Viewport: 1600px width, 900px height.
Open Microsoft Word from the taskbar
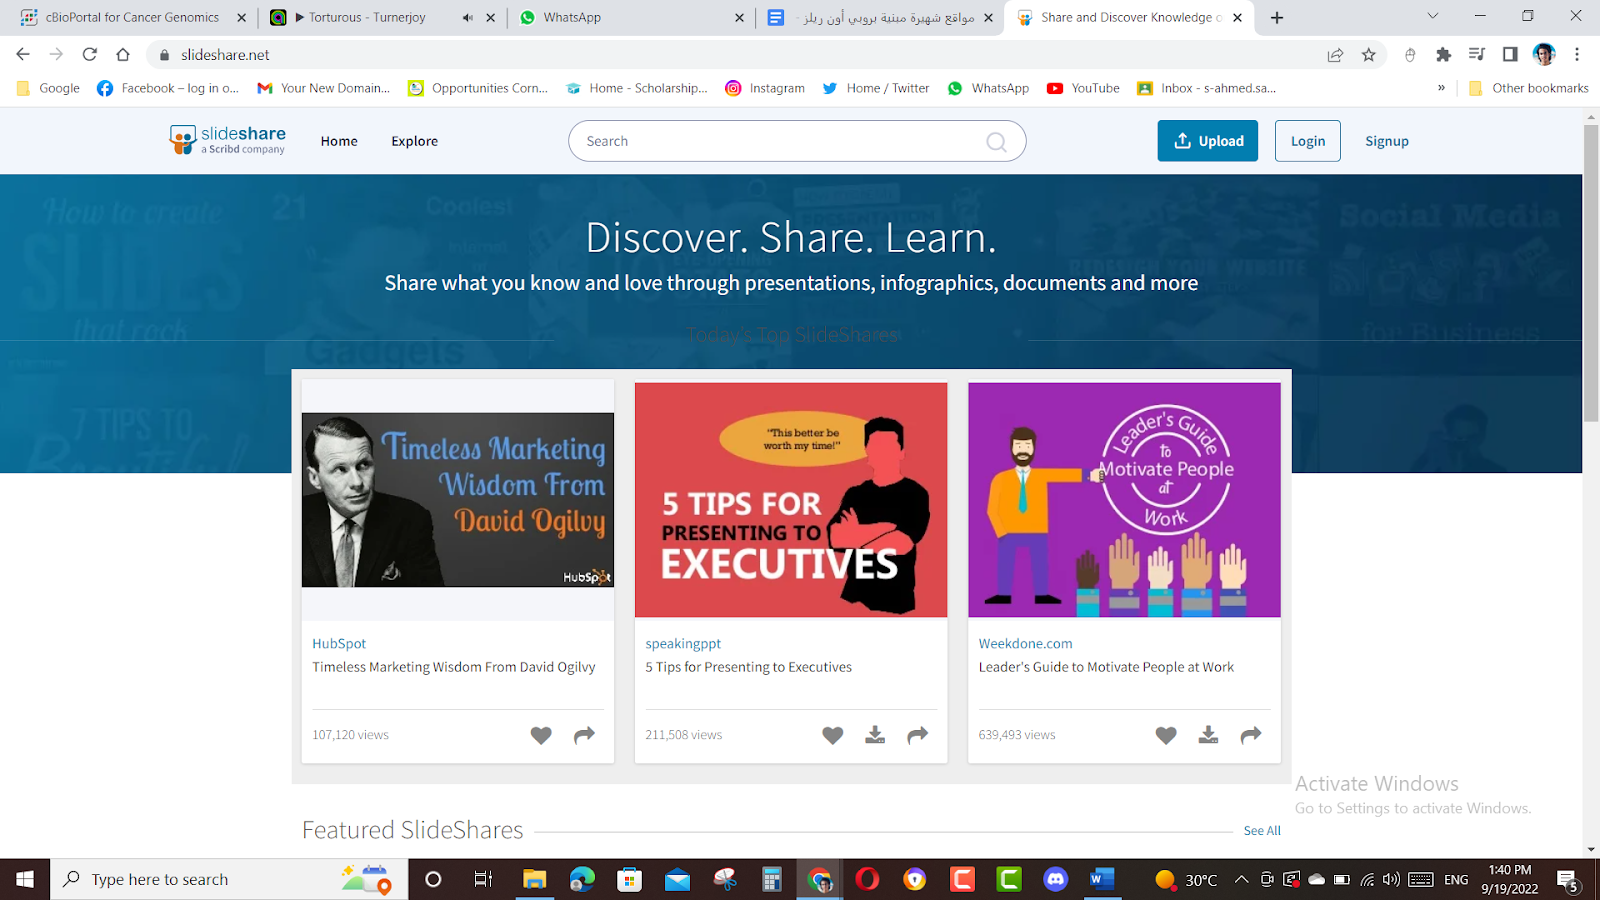click(x=1101, y=879)
